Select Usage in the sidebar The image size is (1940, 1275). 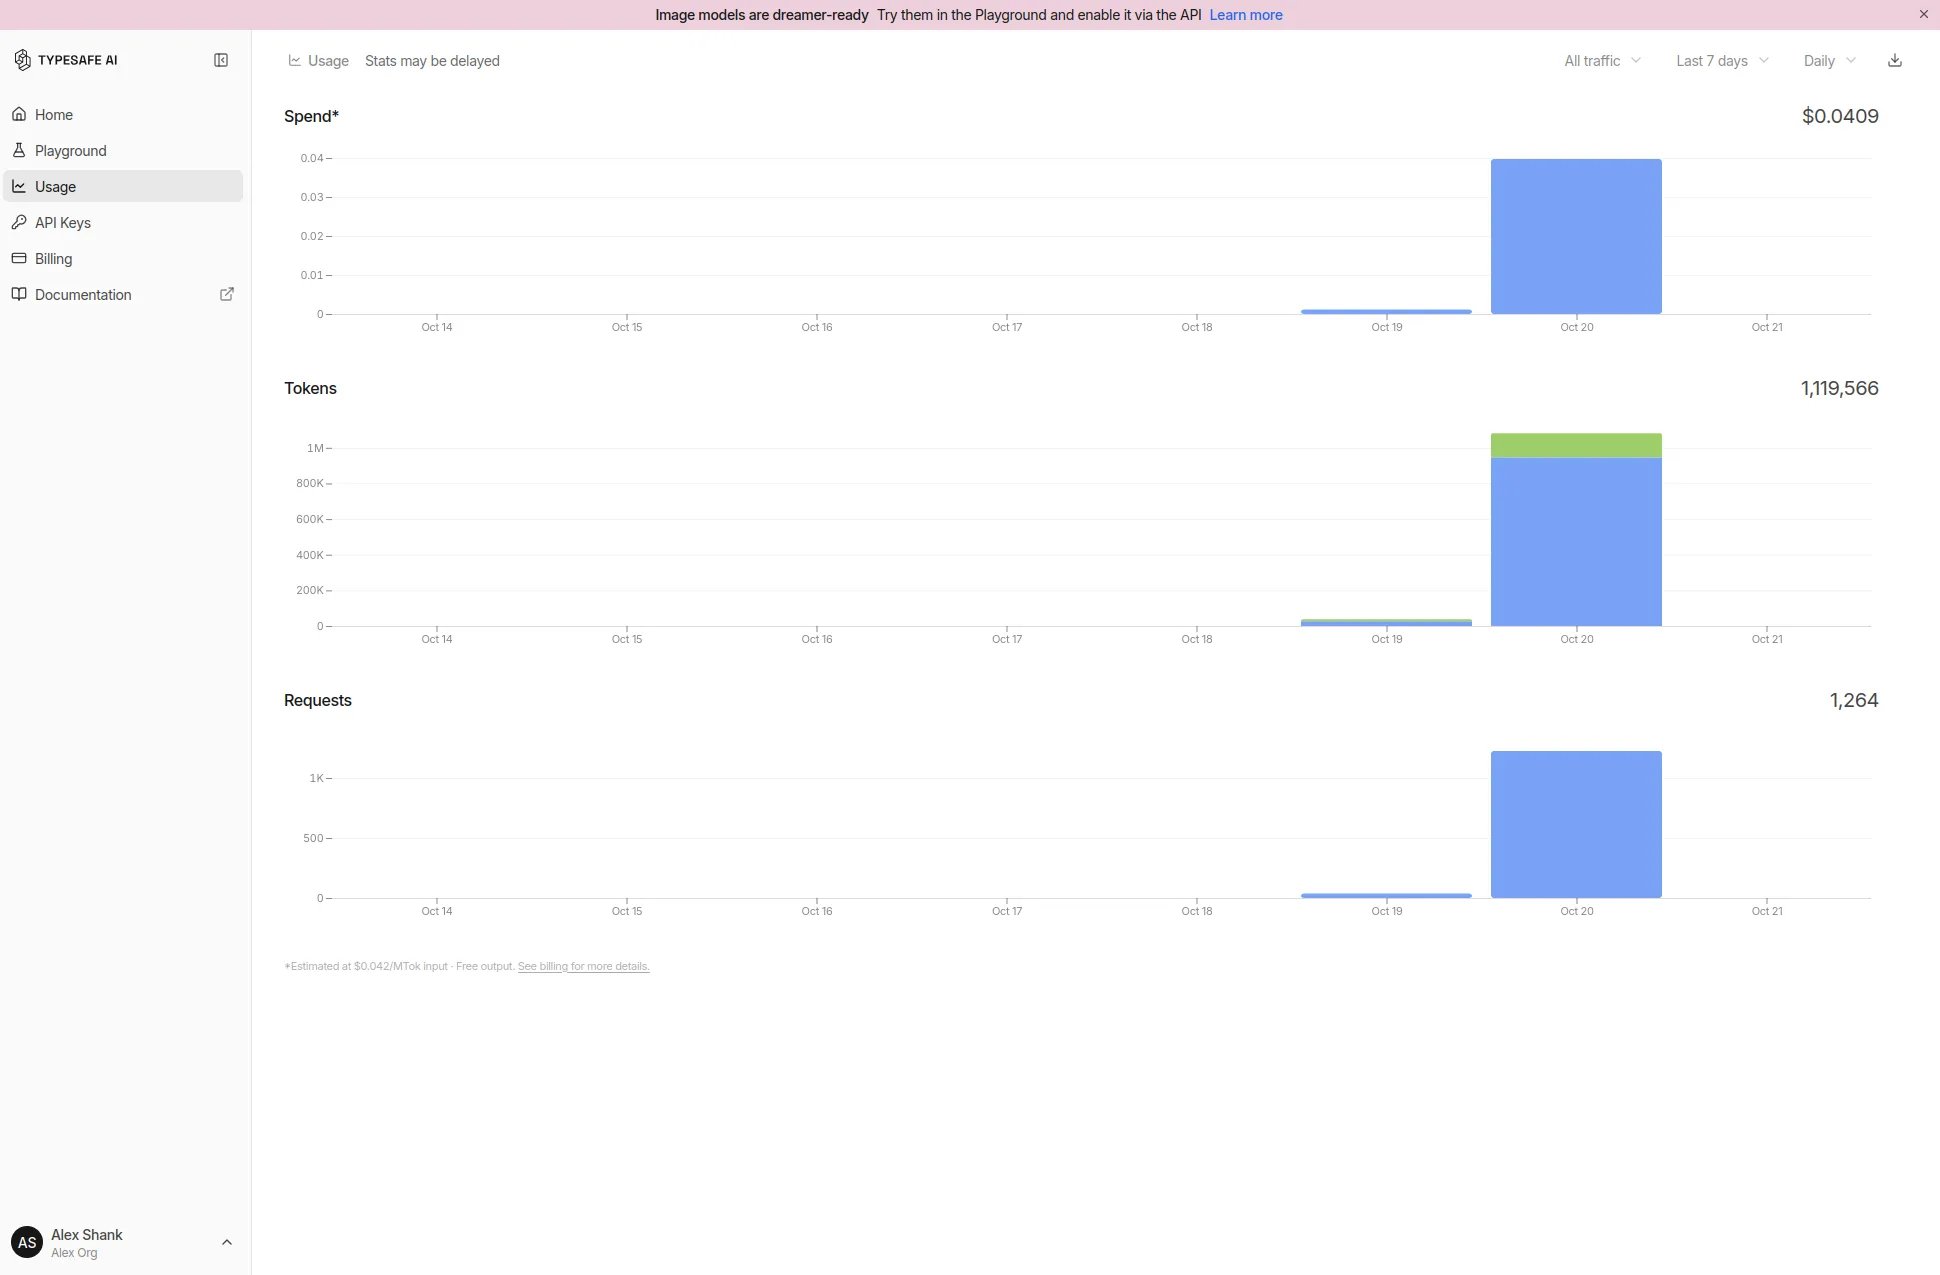point(123,186)
